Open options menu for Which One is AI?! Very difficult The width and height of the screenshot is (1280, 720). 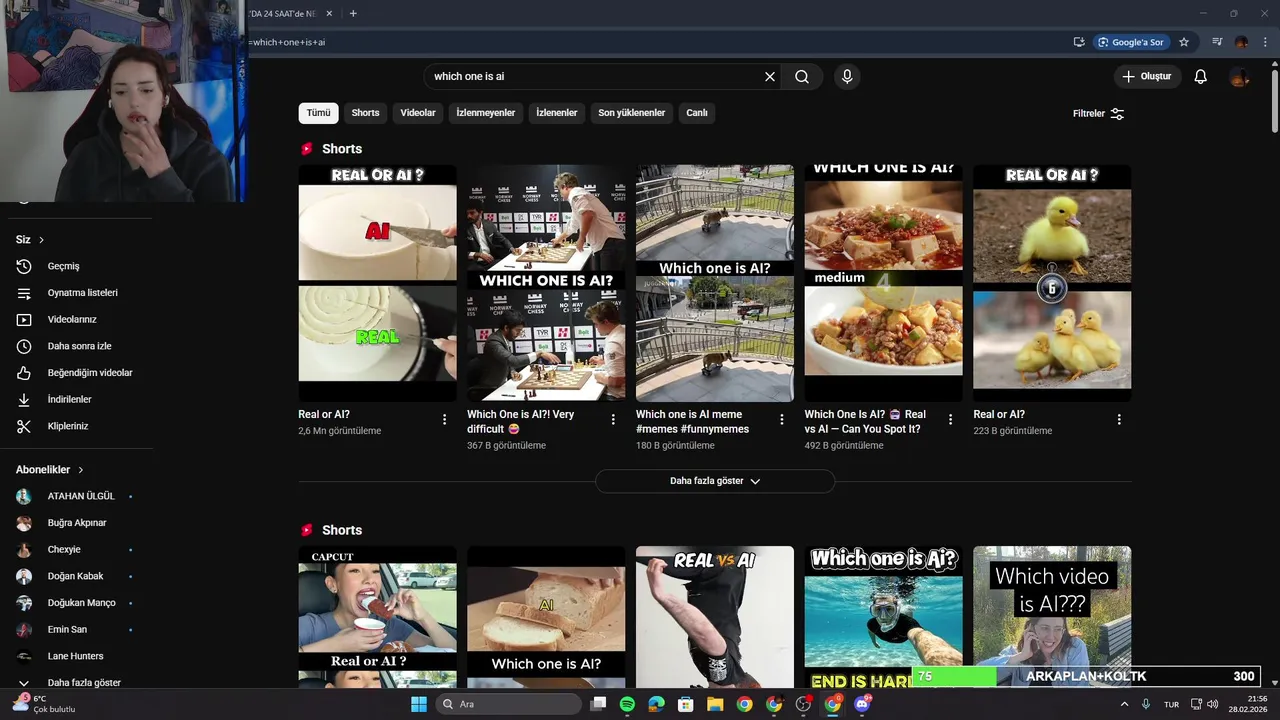[x=613, y=420]
